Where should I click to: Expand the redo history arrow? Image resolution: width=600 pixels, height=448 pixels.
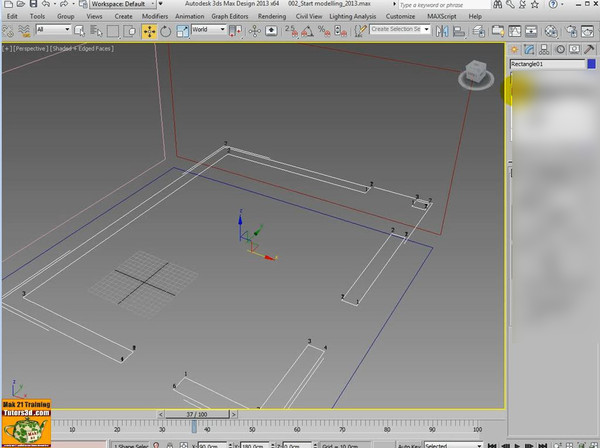[x=73, y=4]
